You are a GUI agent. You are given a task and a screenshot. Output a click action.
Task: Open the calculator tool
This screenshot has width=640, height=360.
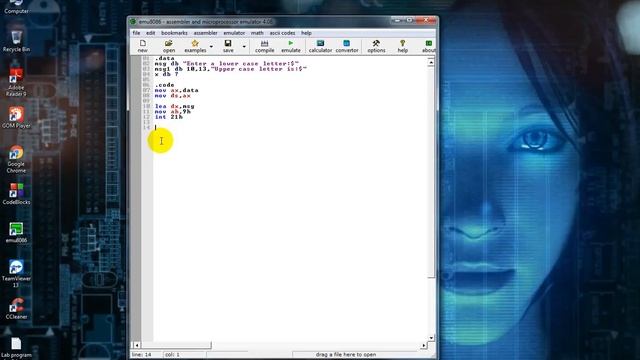(320, 46)
